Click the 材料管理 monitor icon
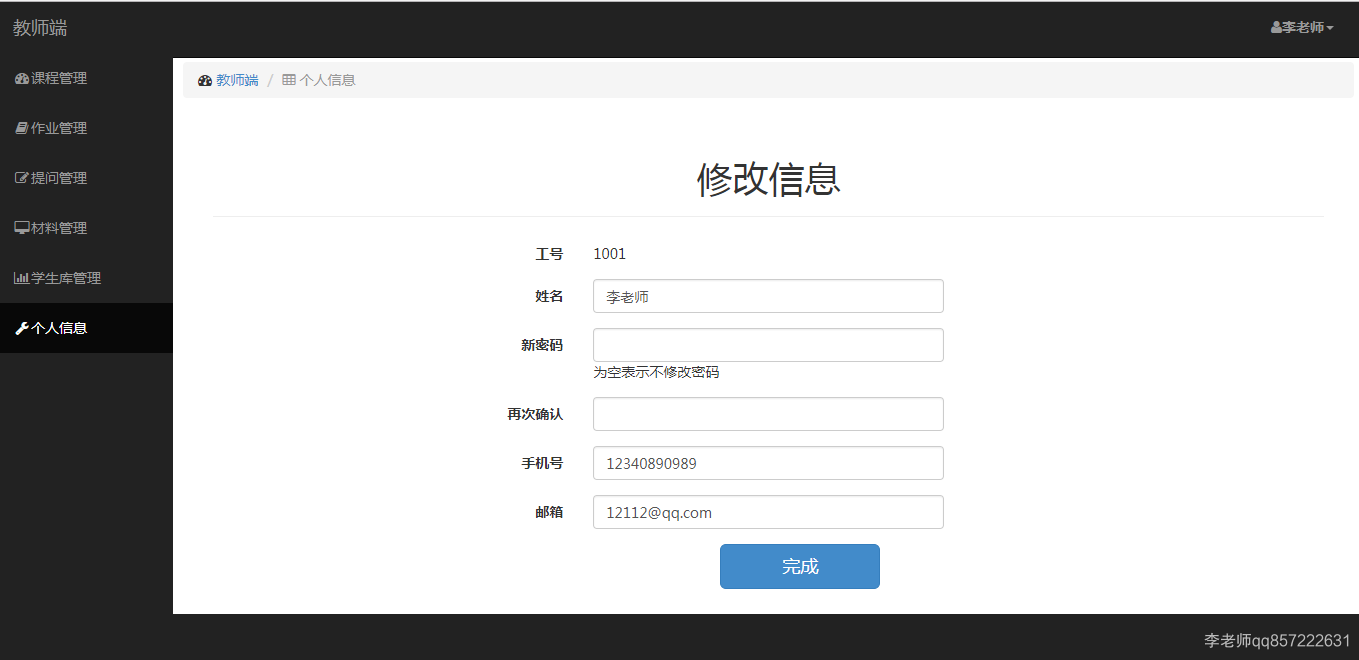Screen dimensions: 1359x660 [21, 228]
